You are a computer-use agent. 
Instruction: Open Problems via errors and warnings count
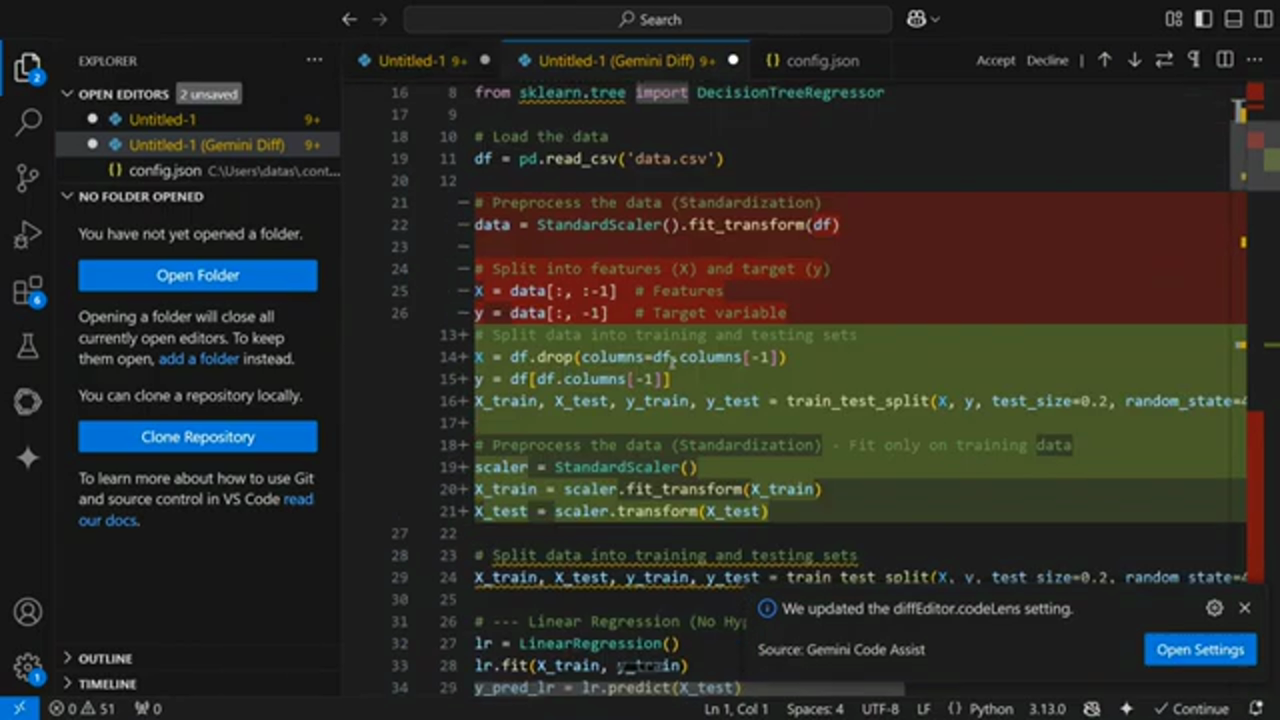pyautogui.click(x=83, y=709)
